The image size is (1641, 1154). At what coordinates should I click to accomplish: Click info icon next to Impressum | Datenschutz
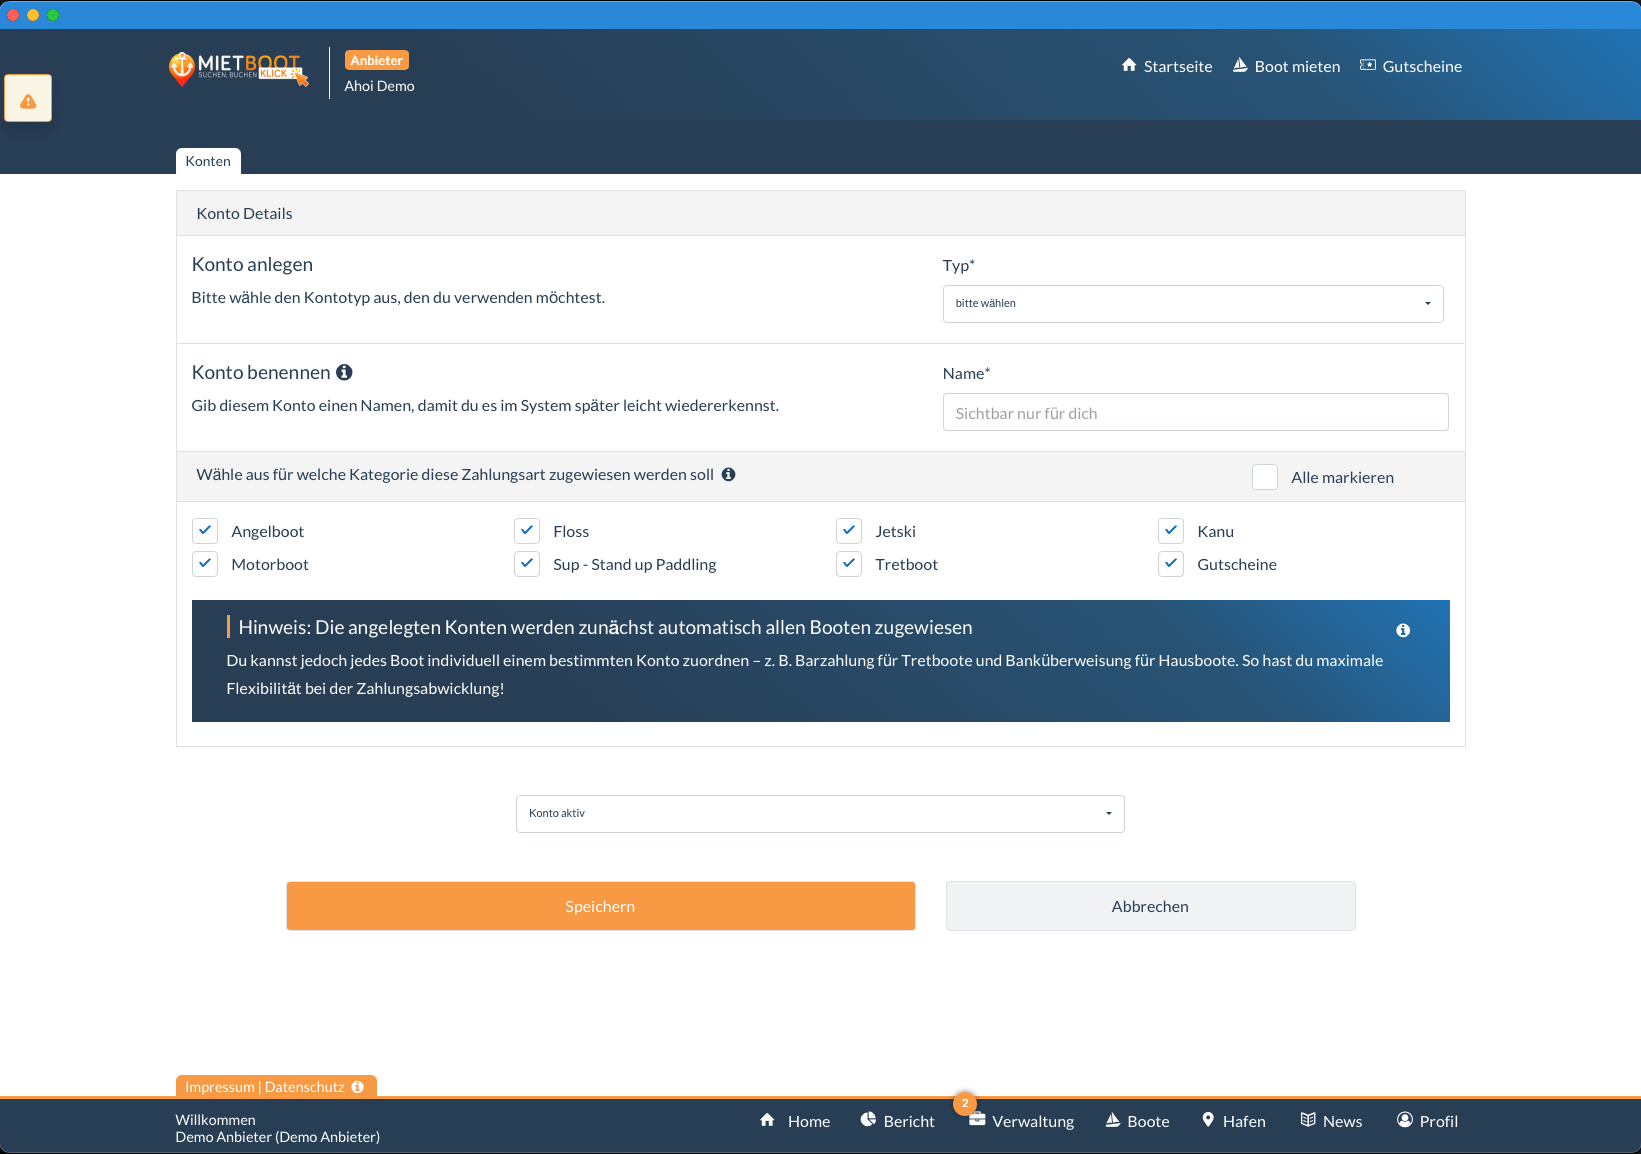(x=357, y=1087)
